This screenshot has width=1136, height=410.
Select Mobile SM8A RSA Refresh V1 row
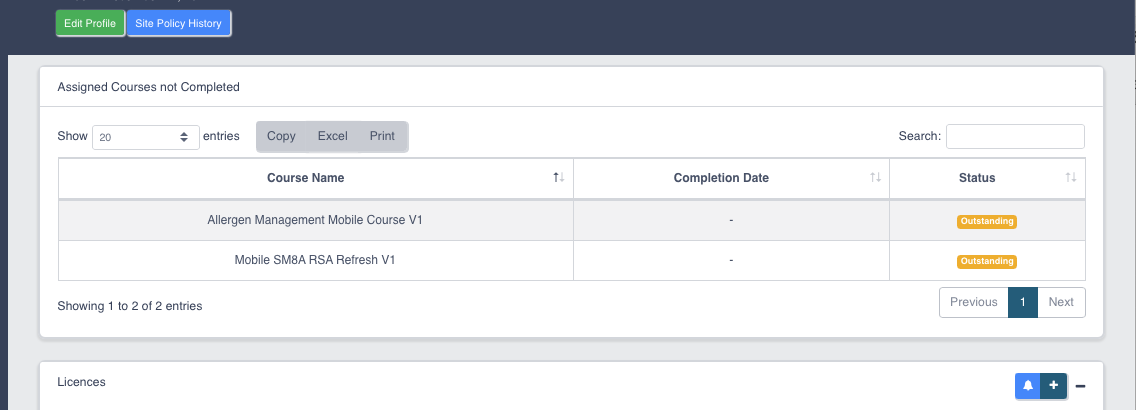pyautogui.click(x=572, y=260)
